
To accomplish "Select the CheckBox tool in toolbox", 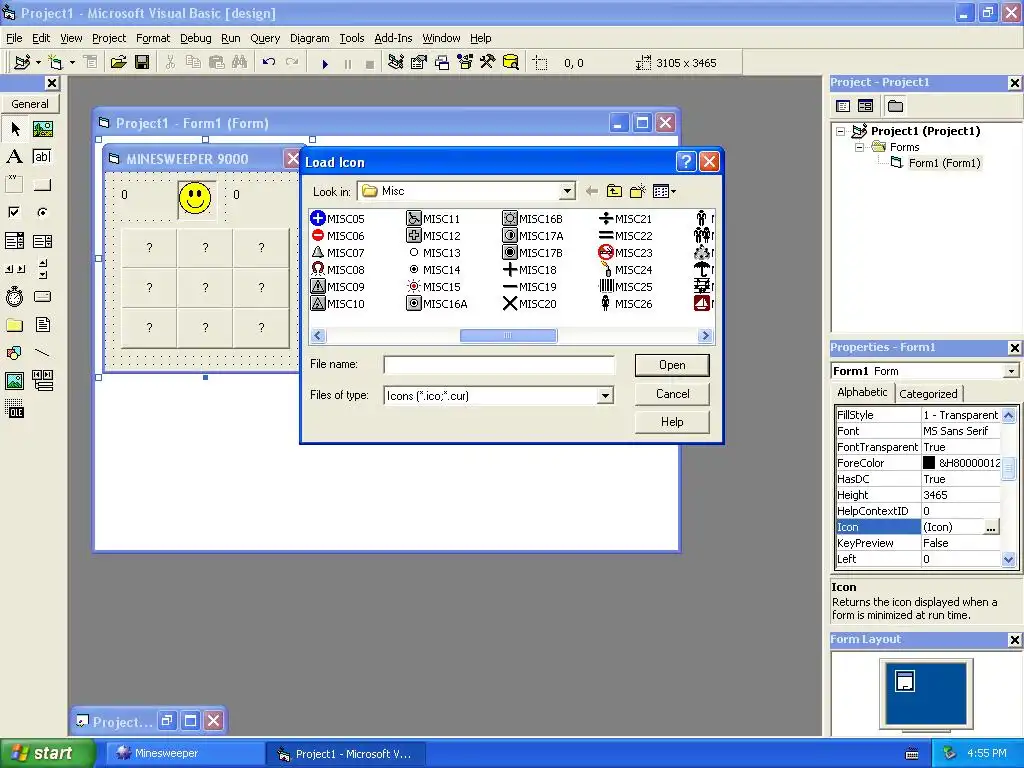I will pyautogui.click(x=14, y=212).
